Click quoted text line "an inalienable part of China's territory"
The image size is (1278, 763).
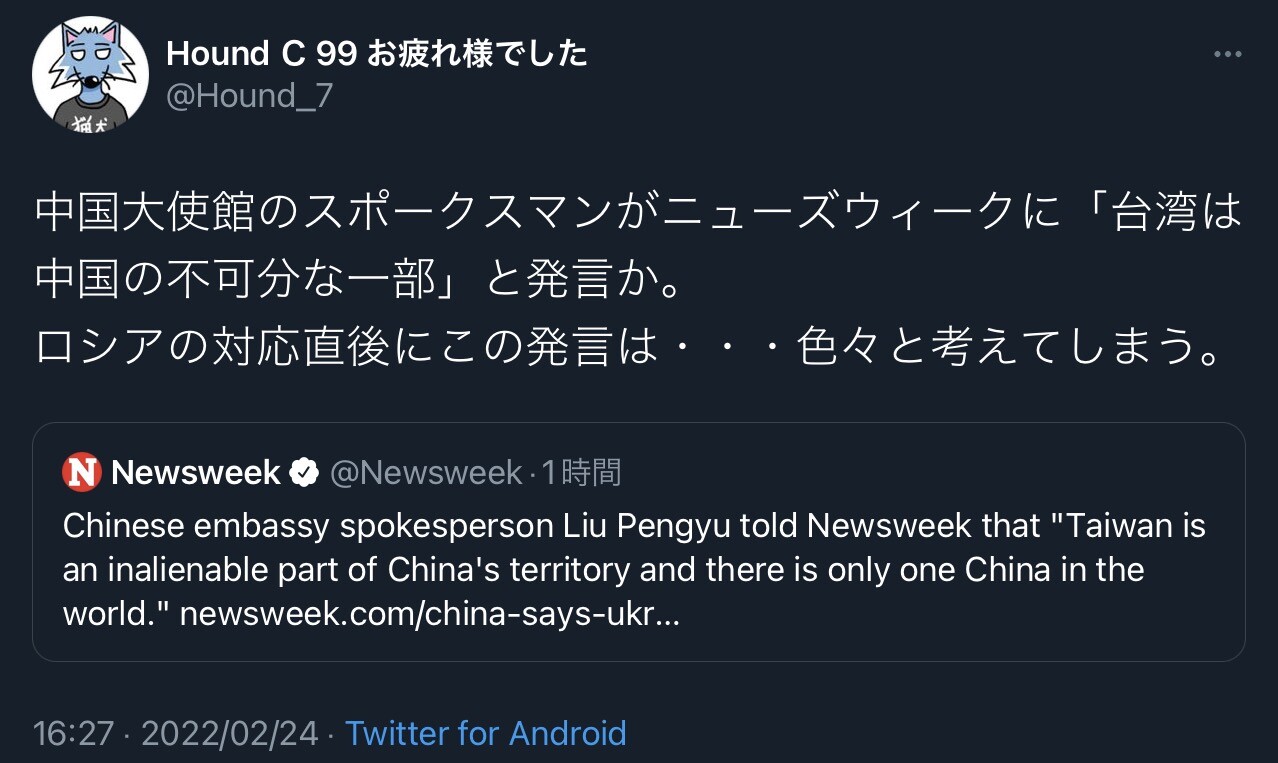603,570
